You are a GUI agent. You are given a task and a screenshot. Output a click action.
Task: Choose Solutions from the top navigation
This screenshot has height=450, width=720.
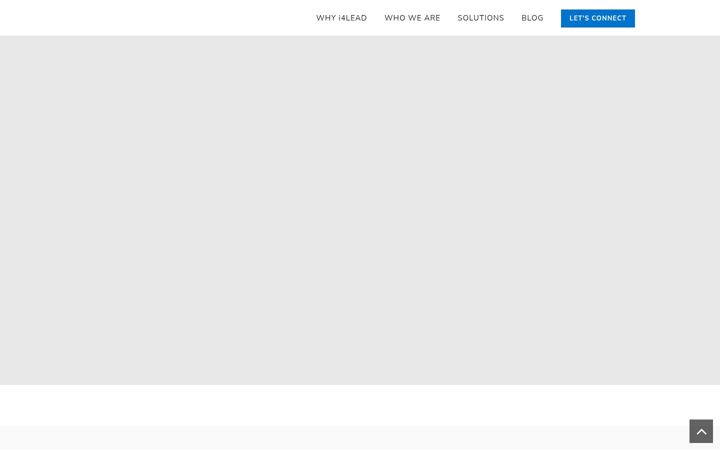pyautogui.click(x=480, y=18)
